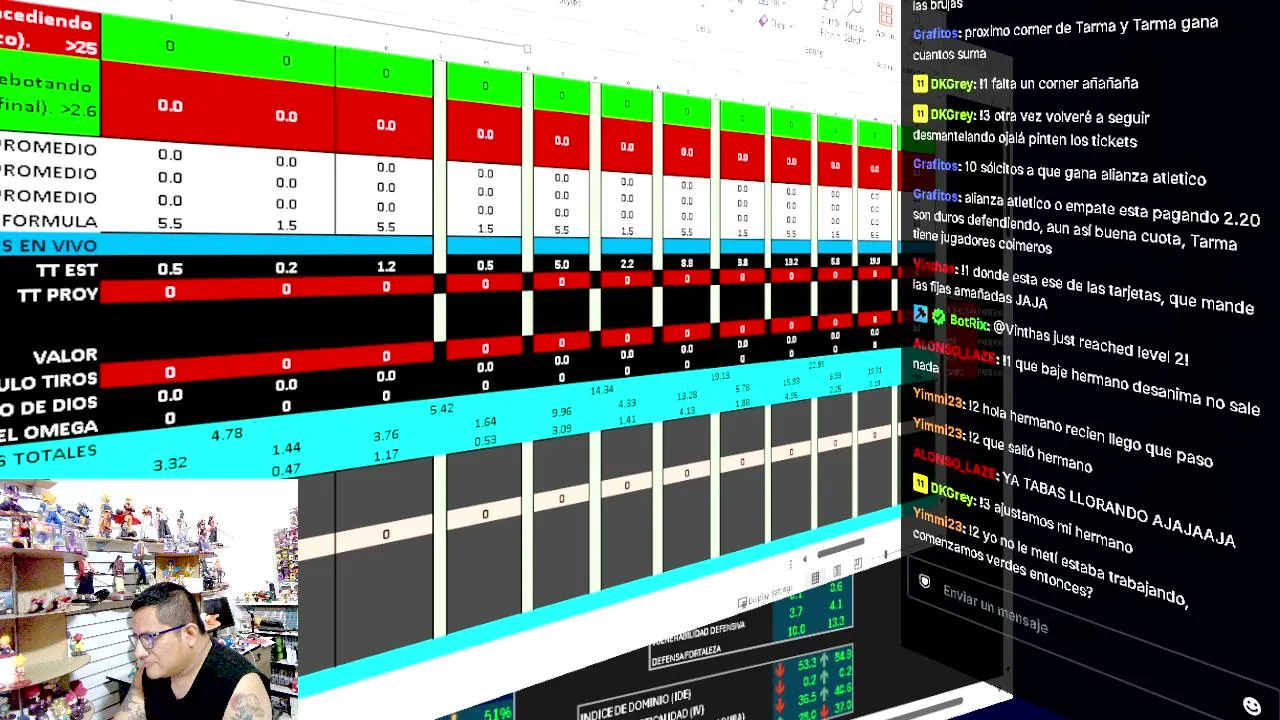Viewport: 1280px width, 720px height.
Task: Select the '5.42' totals cell
Action: [441, 409]
